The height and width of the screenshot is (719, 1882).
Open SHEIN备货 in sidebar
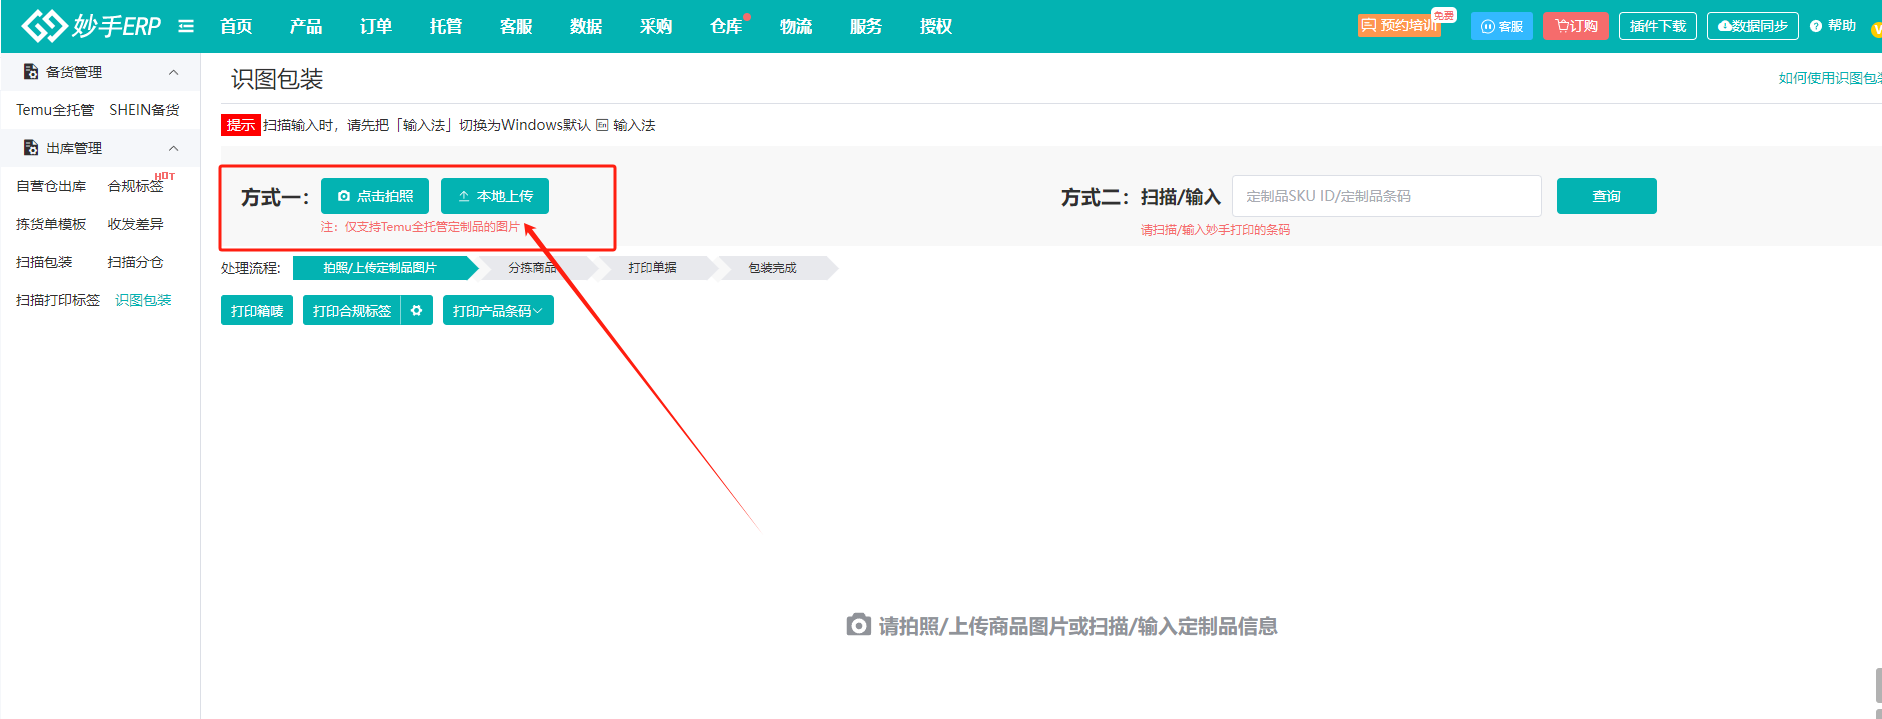(x=144, y=110)
